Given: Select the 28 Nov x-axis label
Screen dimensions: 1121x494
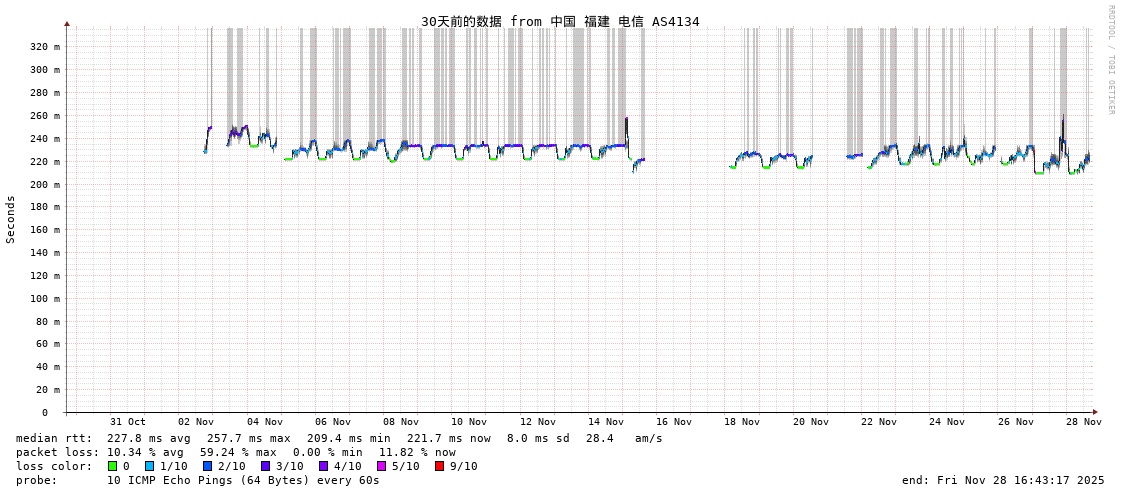Looking at the screenshot, I should [1083, 422].
